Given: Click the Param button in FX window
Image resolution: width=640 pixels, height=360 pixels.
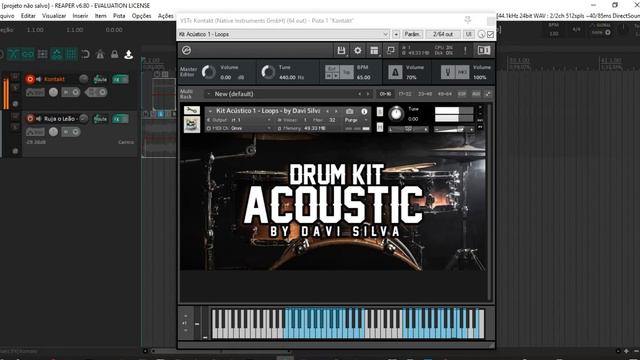Looking at the screenshot, I should 412,34.
